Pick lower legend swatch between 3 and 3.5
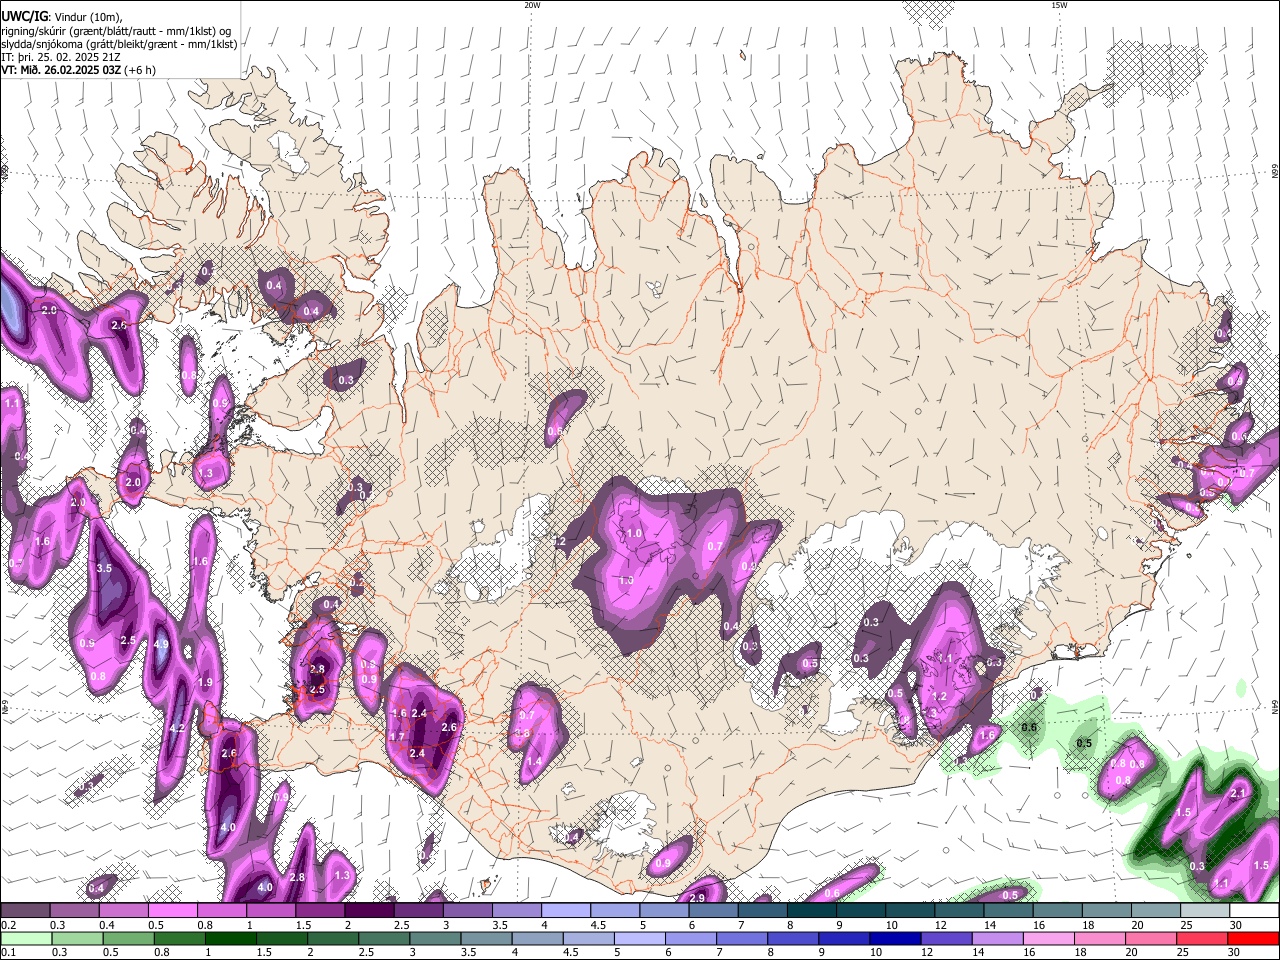The height and width of the screenshot is (960, 1280). click(435, 939)
